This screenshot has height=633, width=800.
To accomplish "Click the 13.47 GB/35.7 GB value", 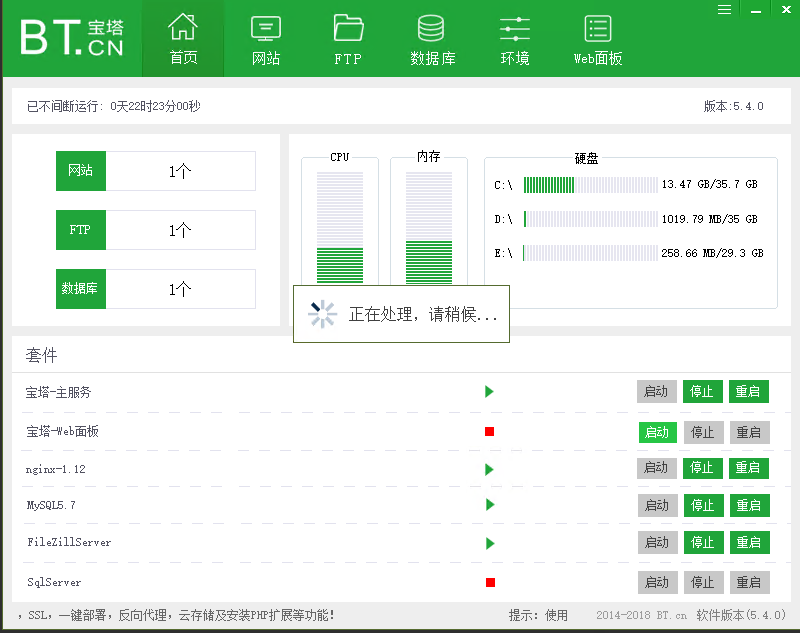I will pyautogui.click(x=710, y=184).
